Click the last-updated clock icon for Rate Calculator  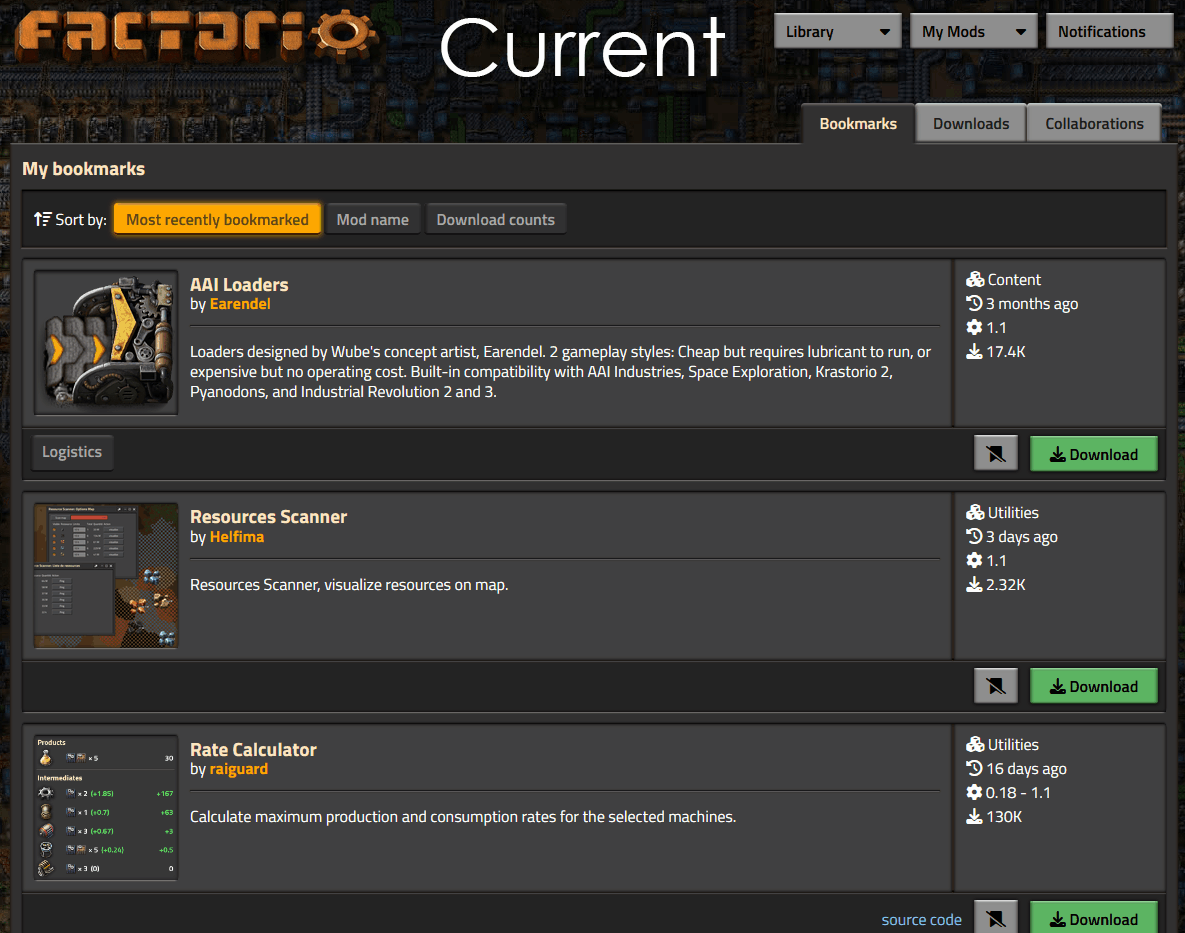(x=975, y=769)
